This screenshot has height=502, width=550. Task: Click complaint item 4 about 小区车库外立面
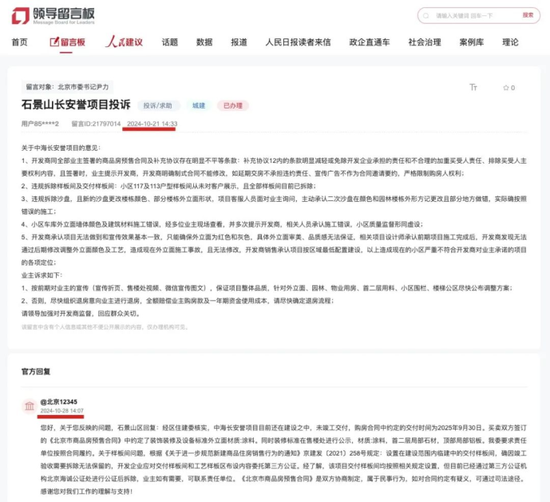pos(222,225)
